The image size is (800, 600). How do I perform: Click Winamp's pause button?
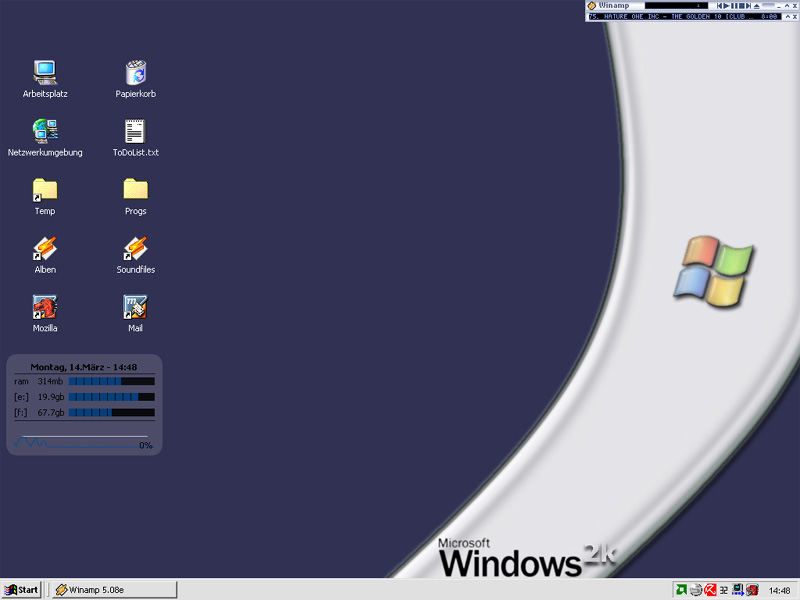[x=734, y=6]
